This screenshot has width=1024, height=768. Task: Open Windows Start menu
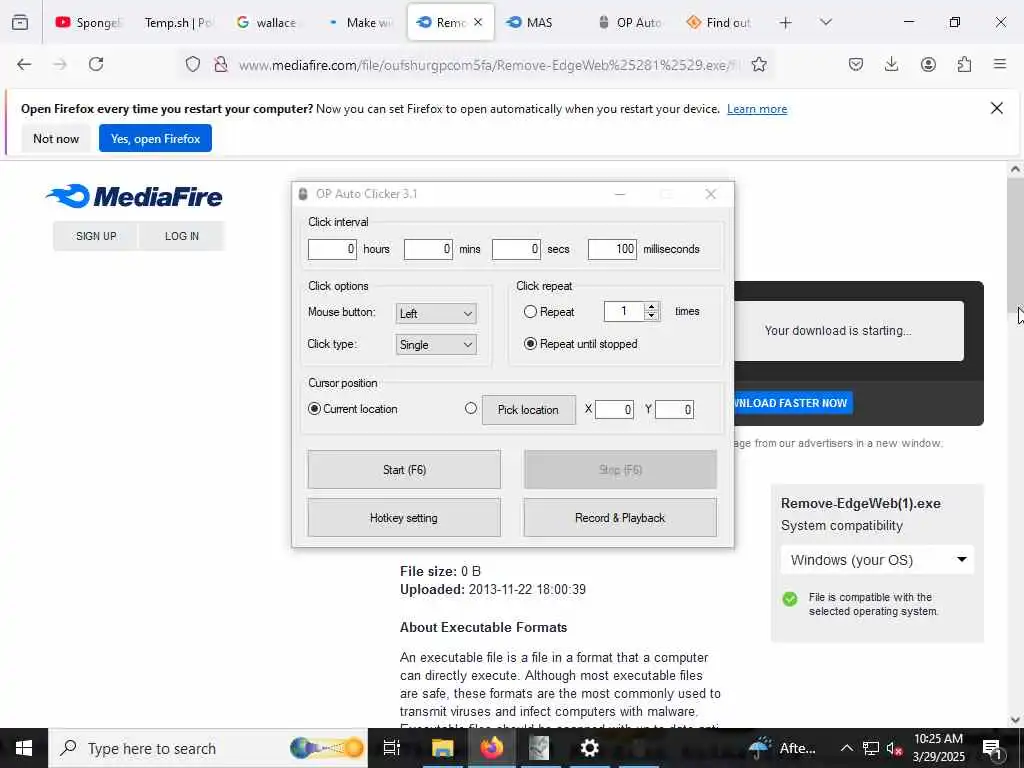[x=24, y=748]
